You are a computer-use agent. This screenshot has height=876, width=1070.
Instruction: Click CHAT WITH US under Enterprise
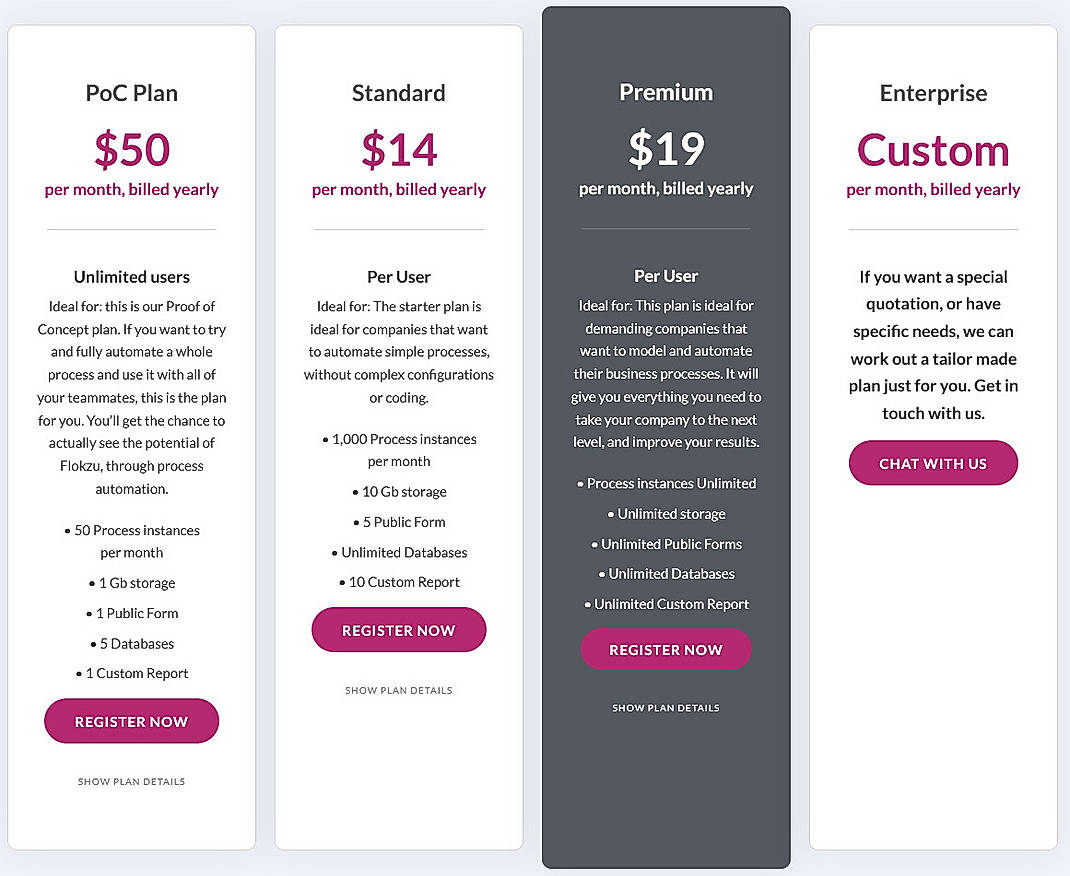(933, 463)
